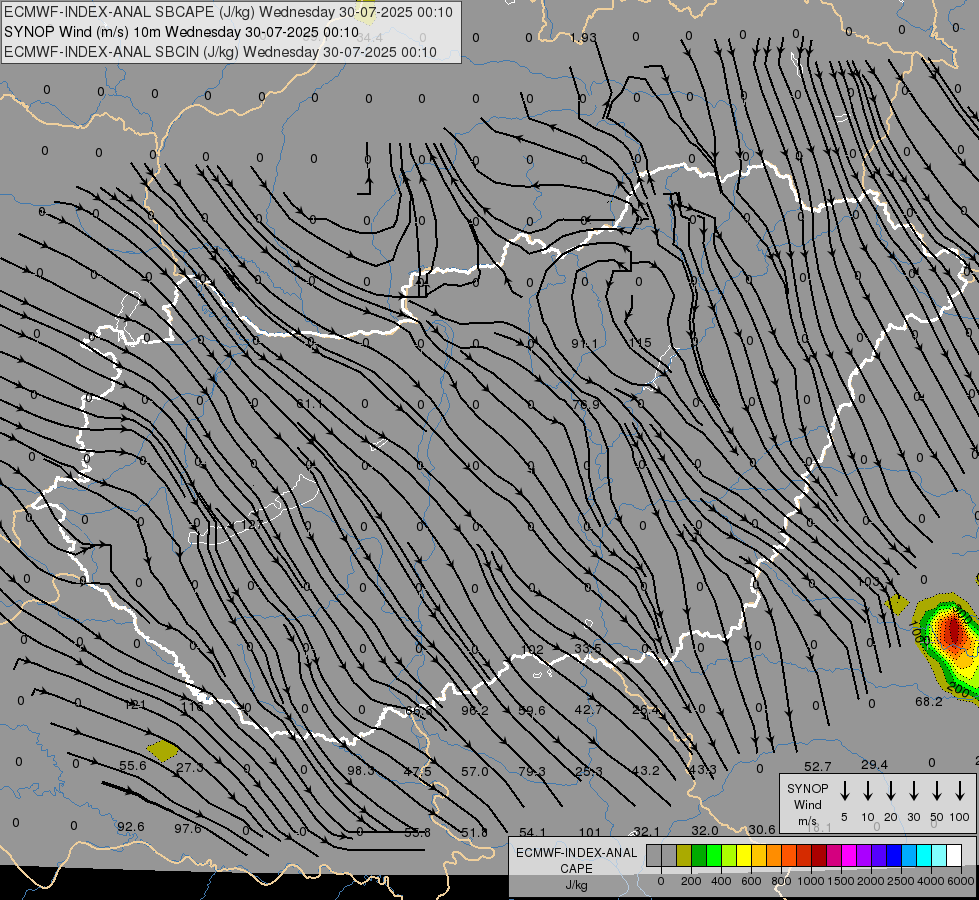
Task: Click the 2500 tick label on CAPE scale
Action: 900,881
